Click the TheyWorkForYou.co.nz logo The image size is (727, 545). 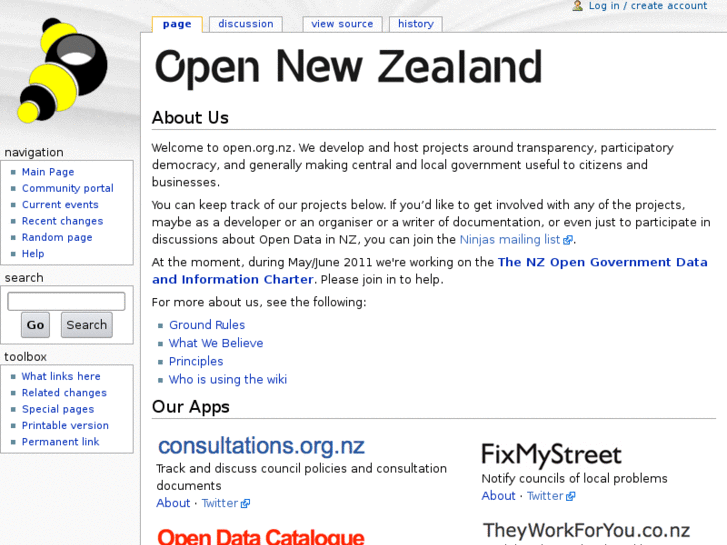[586, 531]
